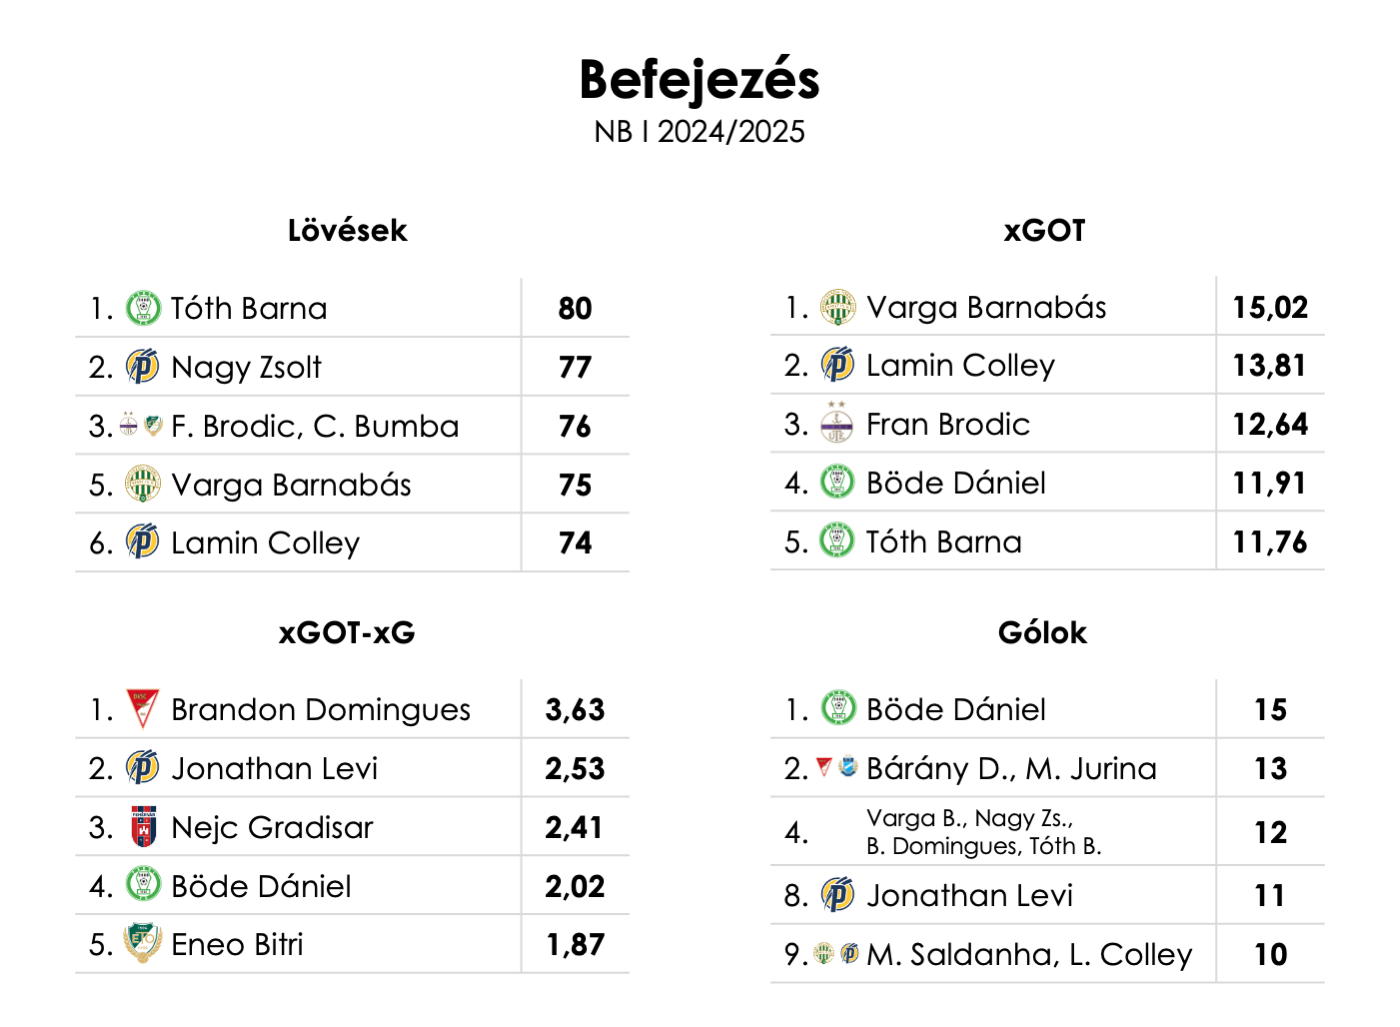Click the M. Saldanha, L. Colley row
The image size is (1400, 1027).
point(1047,954)
